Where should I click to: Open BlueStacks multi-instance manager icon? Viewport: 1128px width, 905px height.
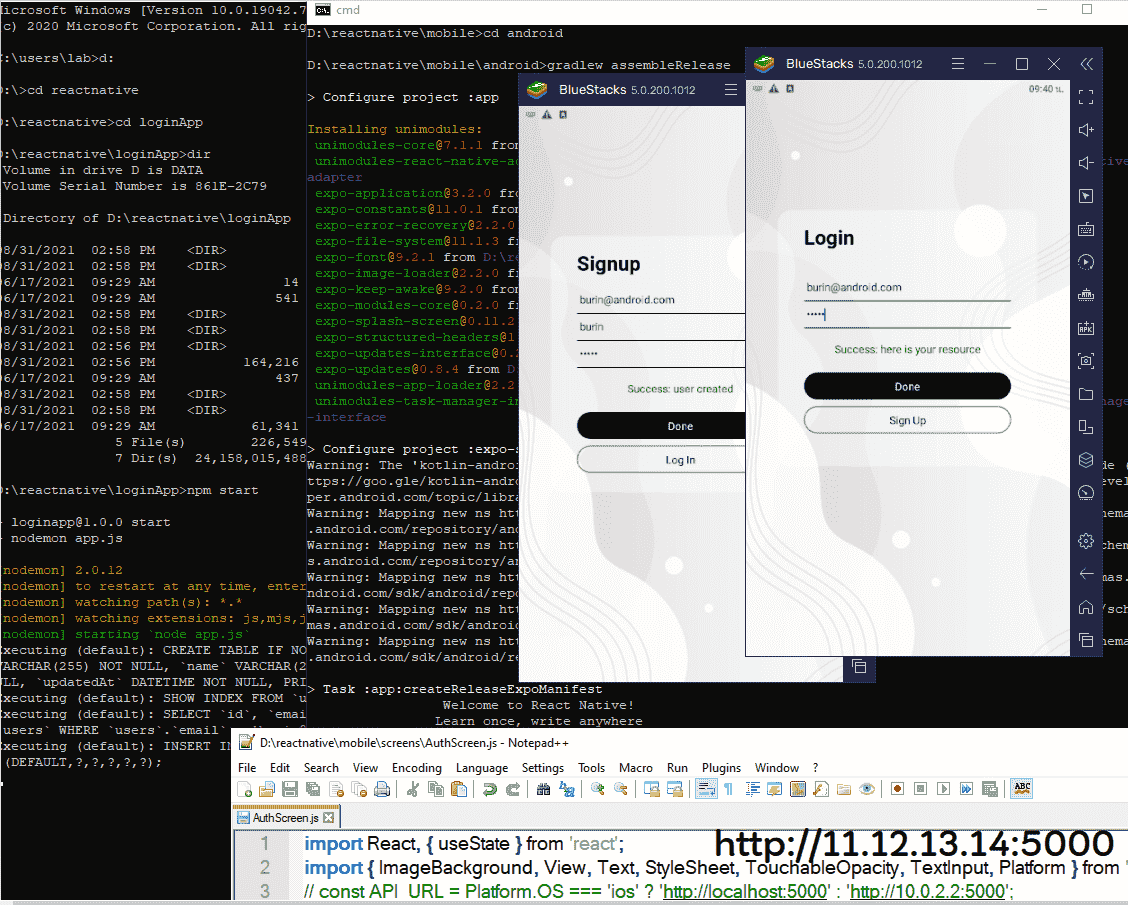pos(1086,460)
